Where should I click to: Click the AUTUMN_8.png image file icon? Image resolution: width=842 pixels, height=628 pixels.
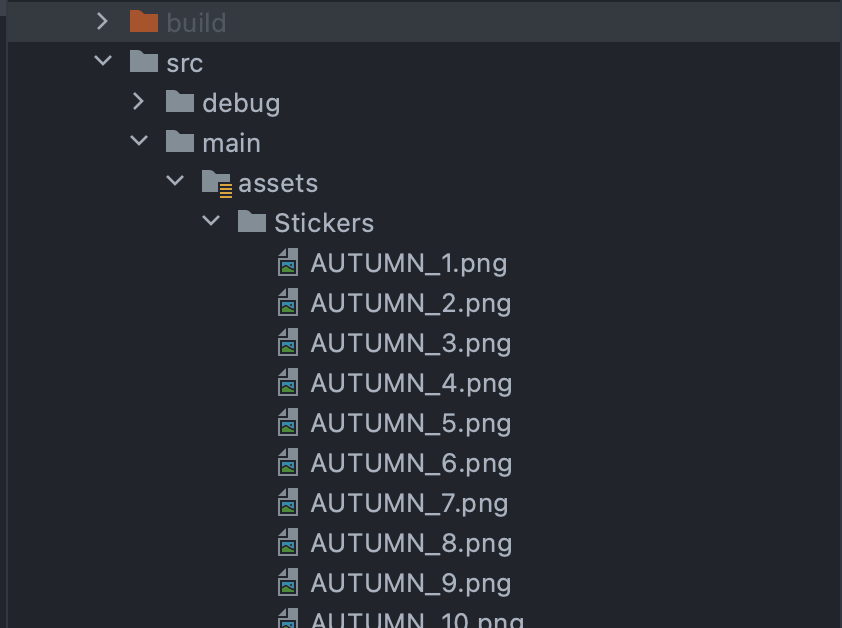click(x=288, y=543)
